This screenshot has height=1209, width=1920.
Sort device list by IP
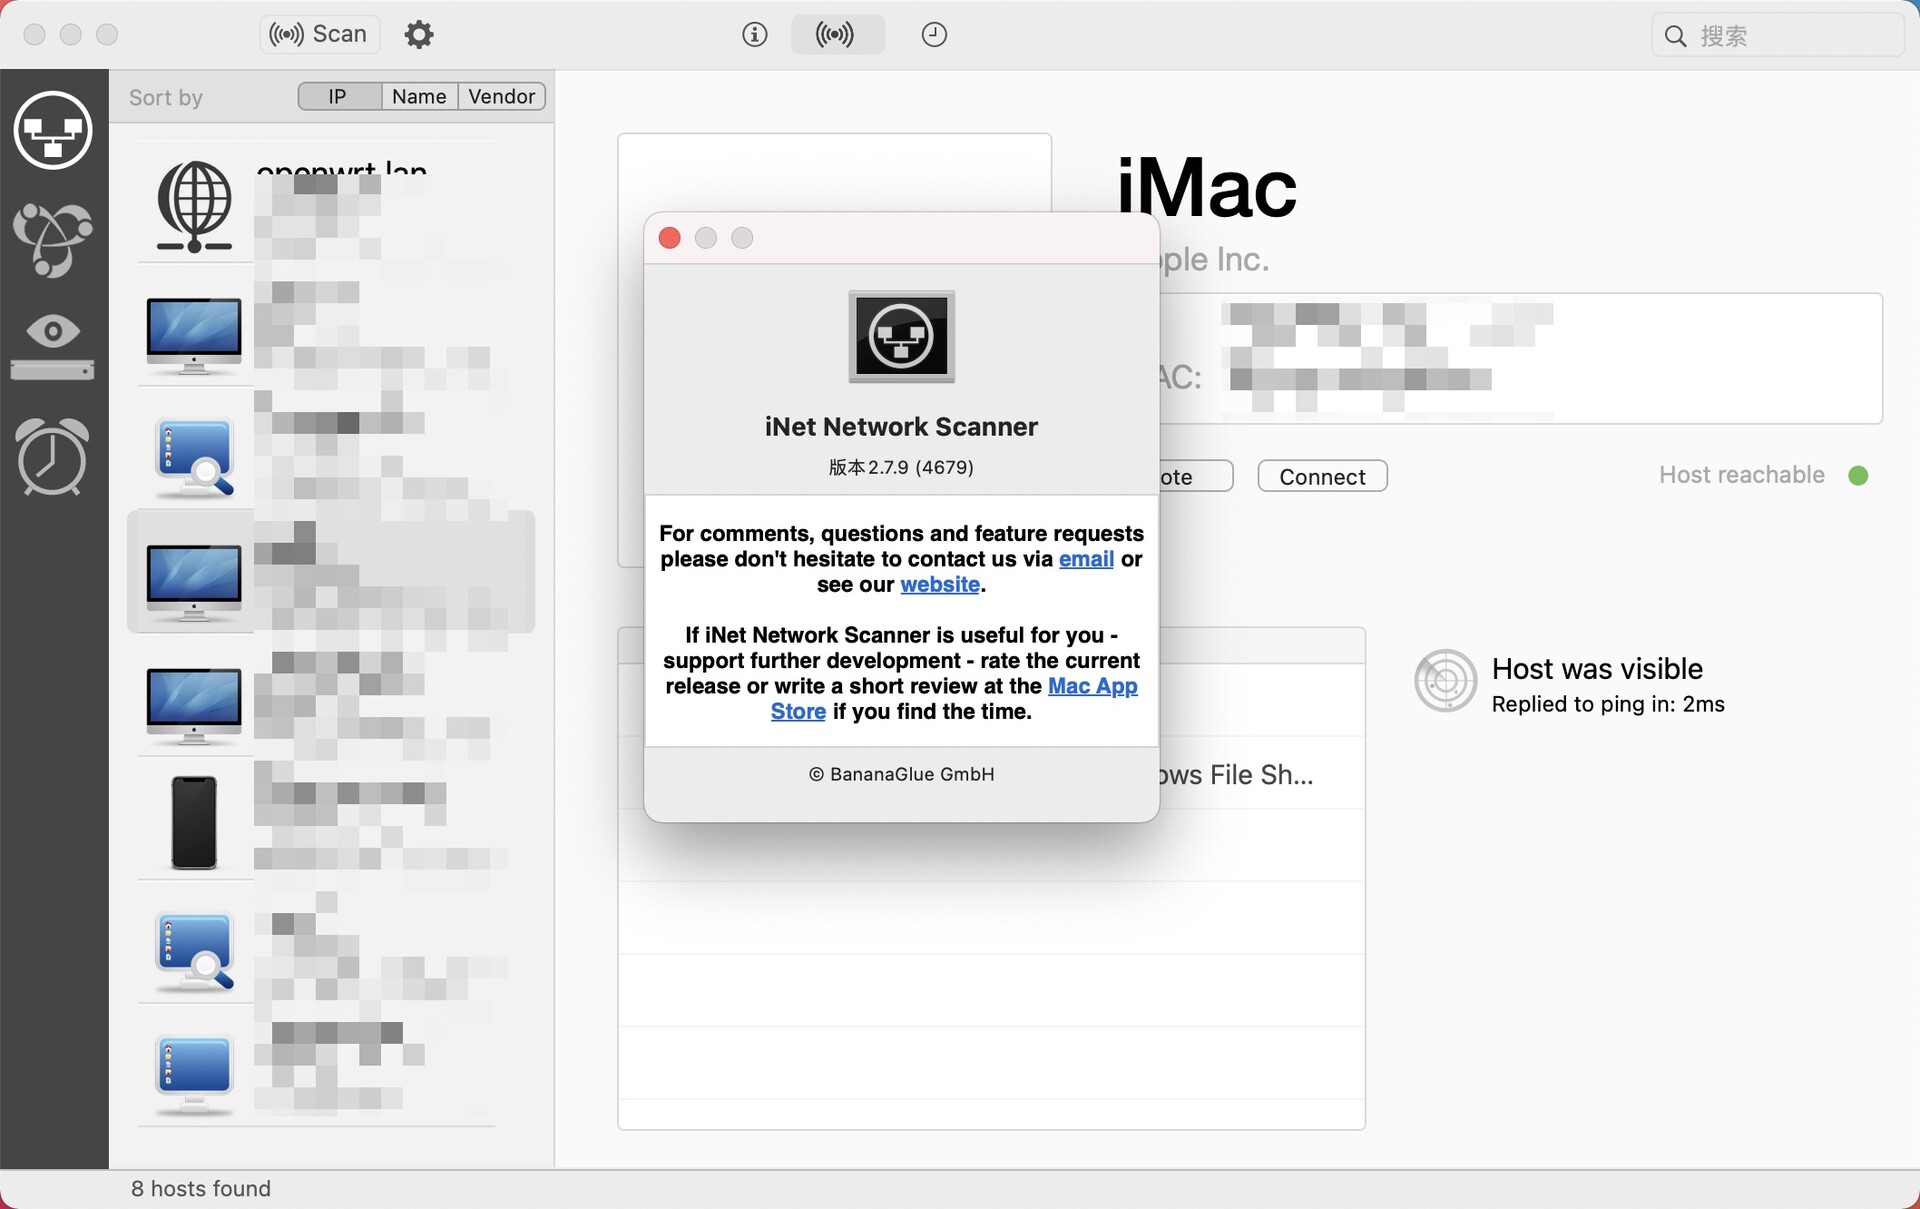[336, 96]
